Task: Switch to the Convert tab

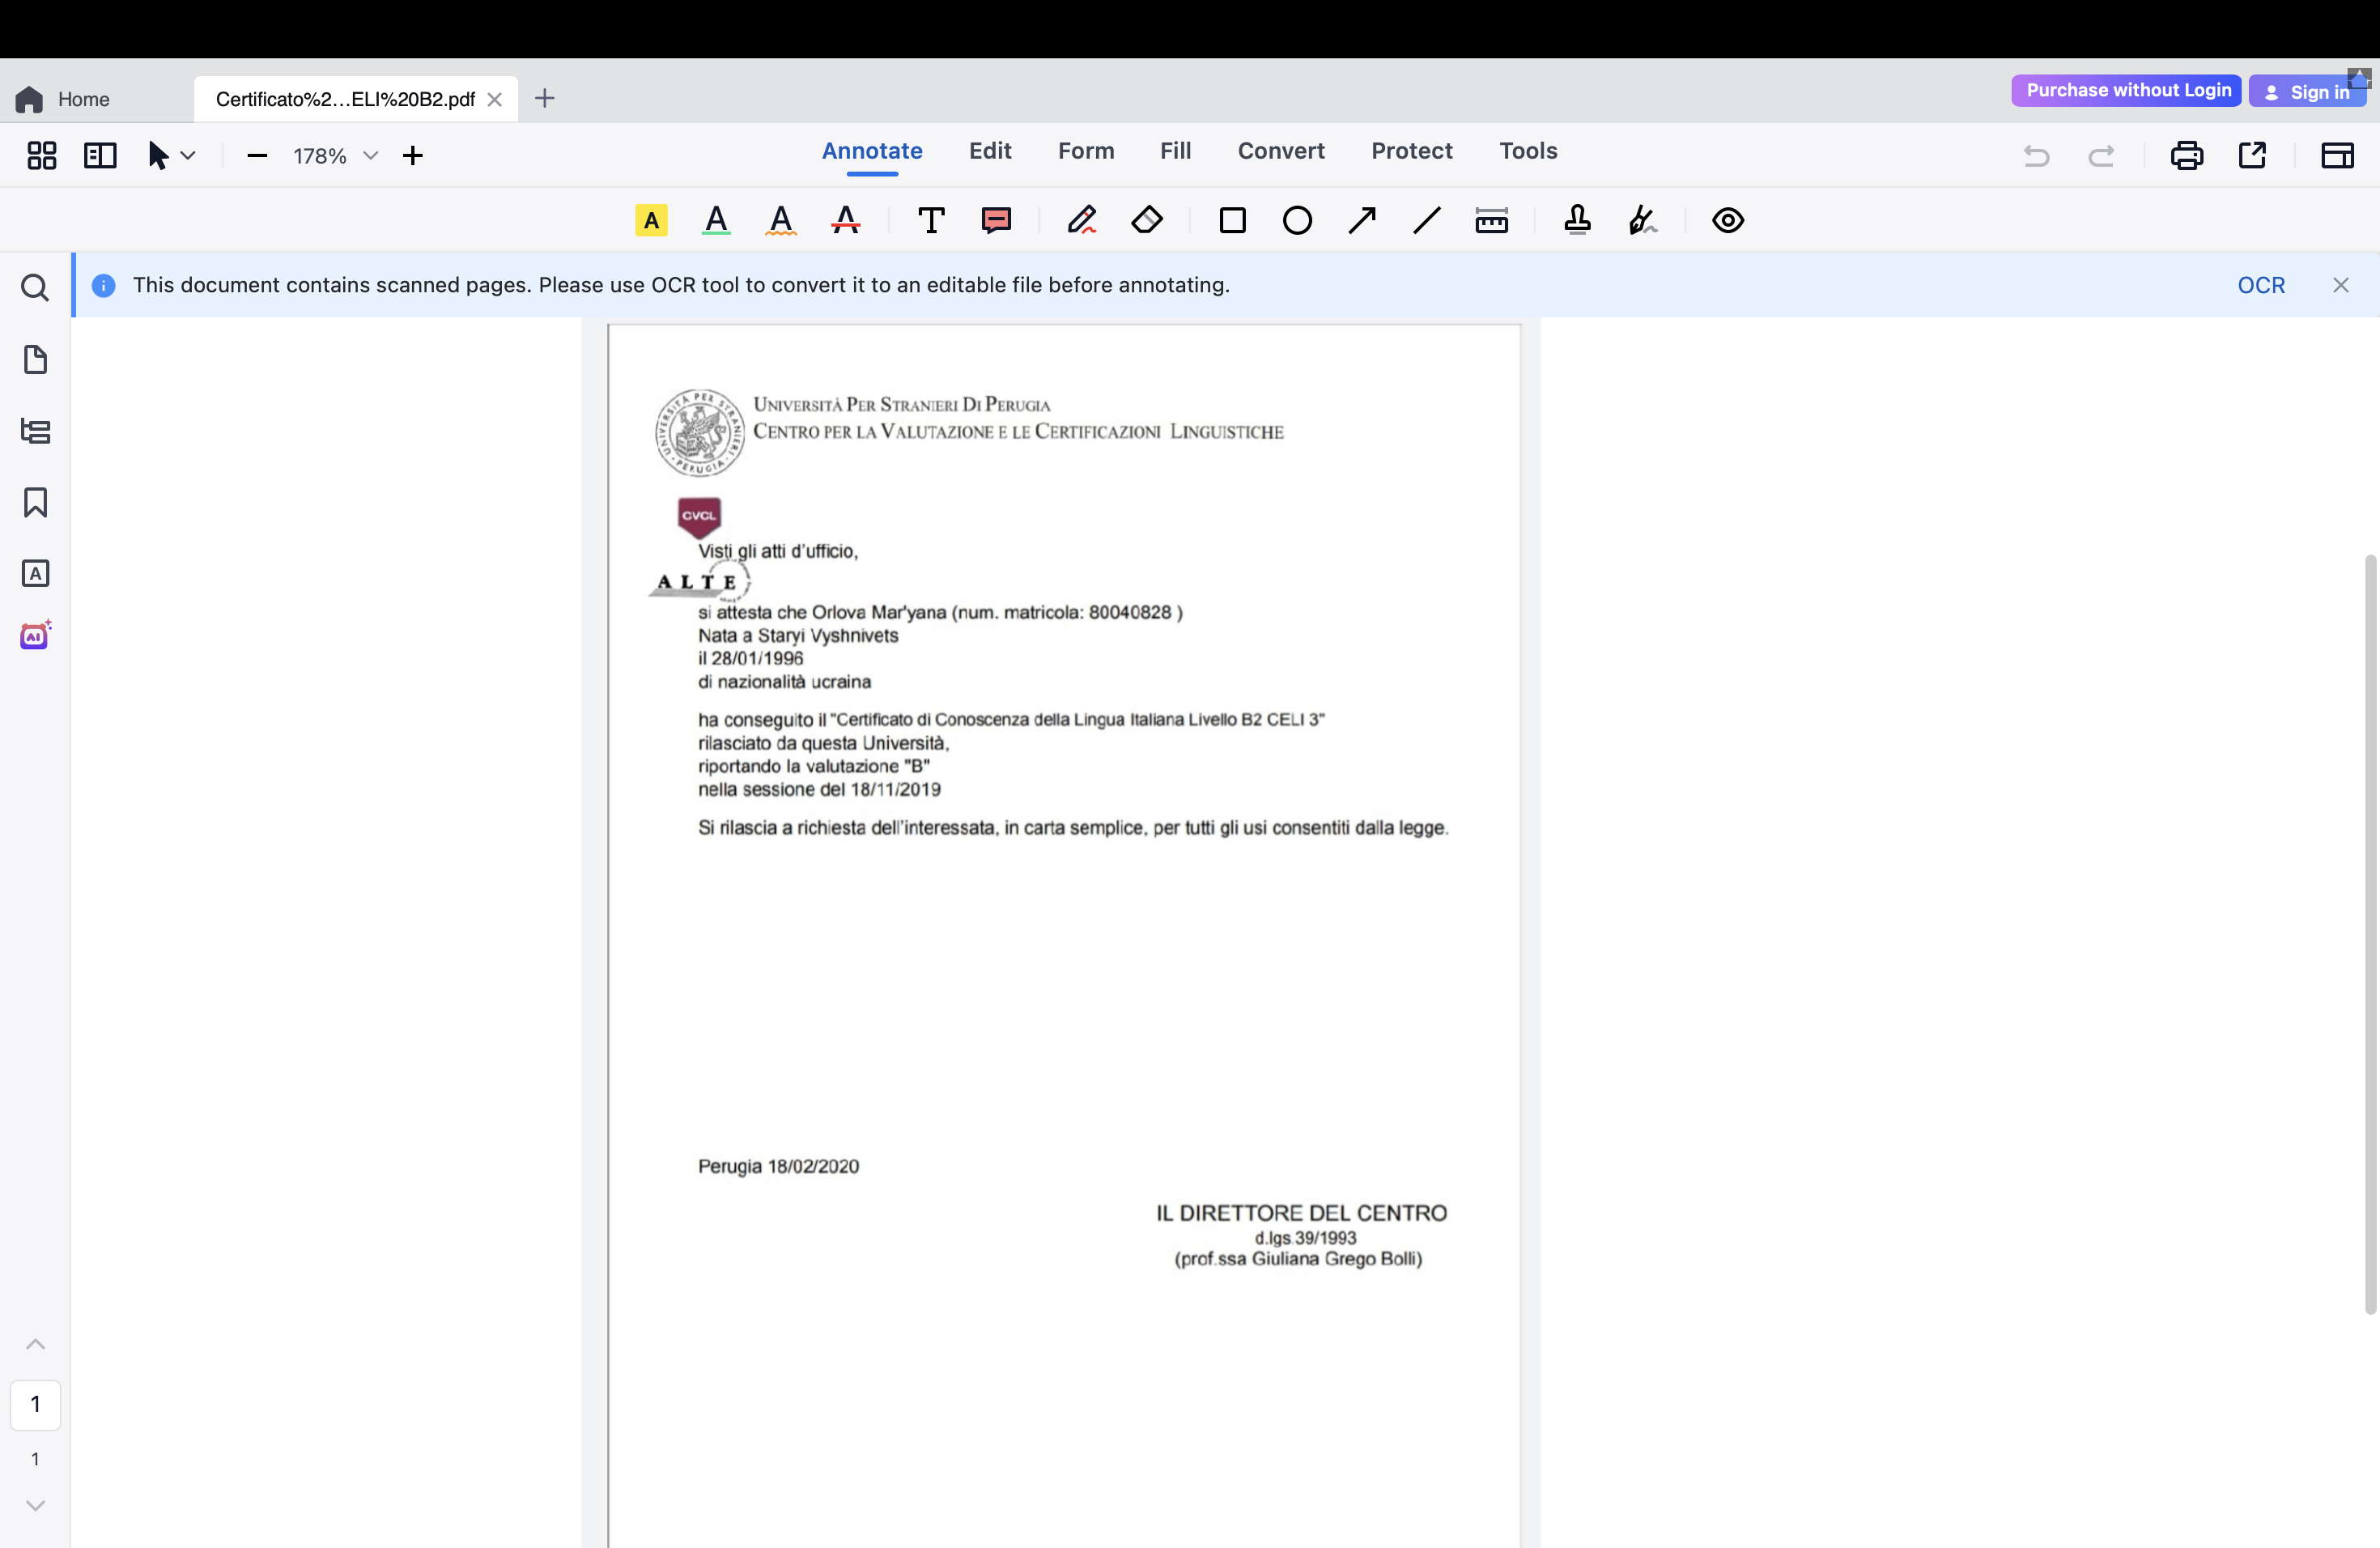Action: pos(1280,151)
